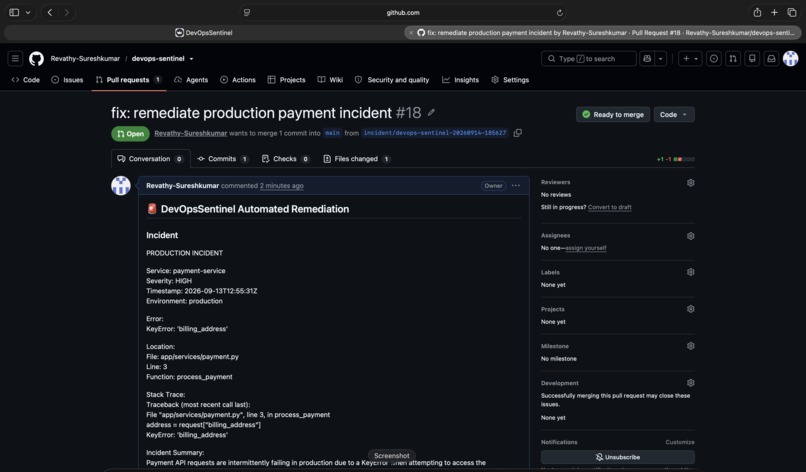This screenshot has height=472, width=806.
Task: Open the notifications inbox icon
Action: [772, 59]
